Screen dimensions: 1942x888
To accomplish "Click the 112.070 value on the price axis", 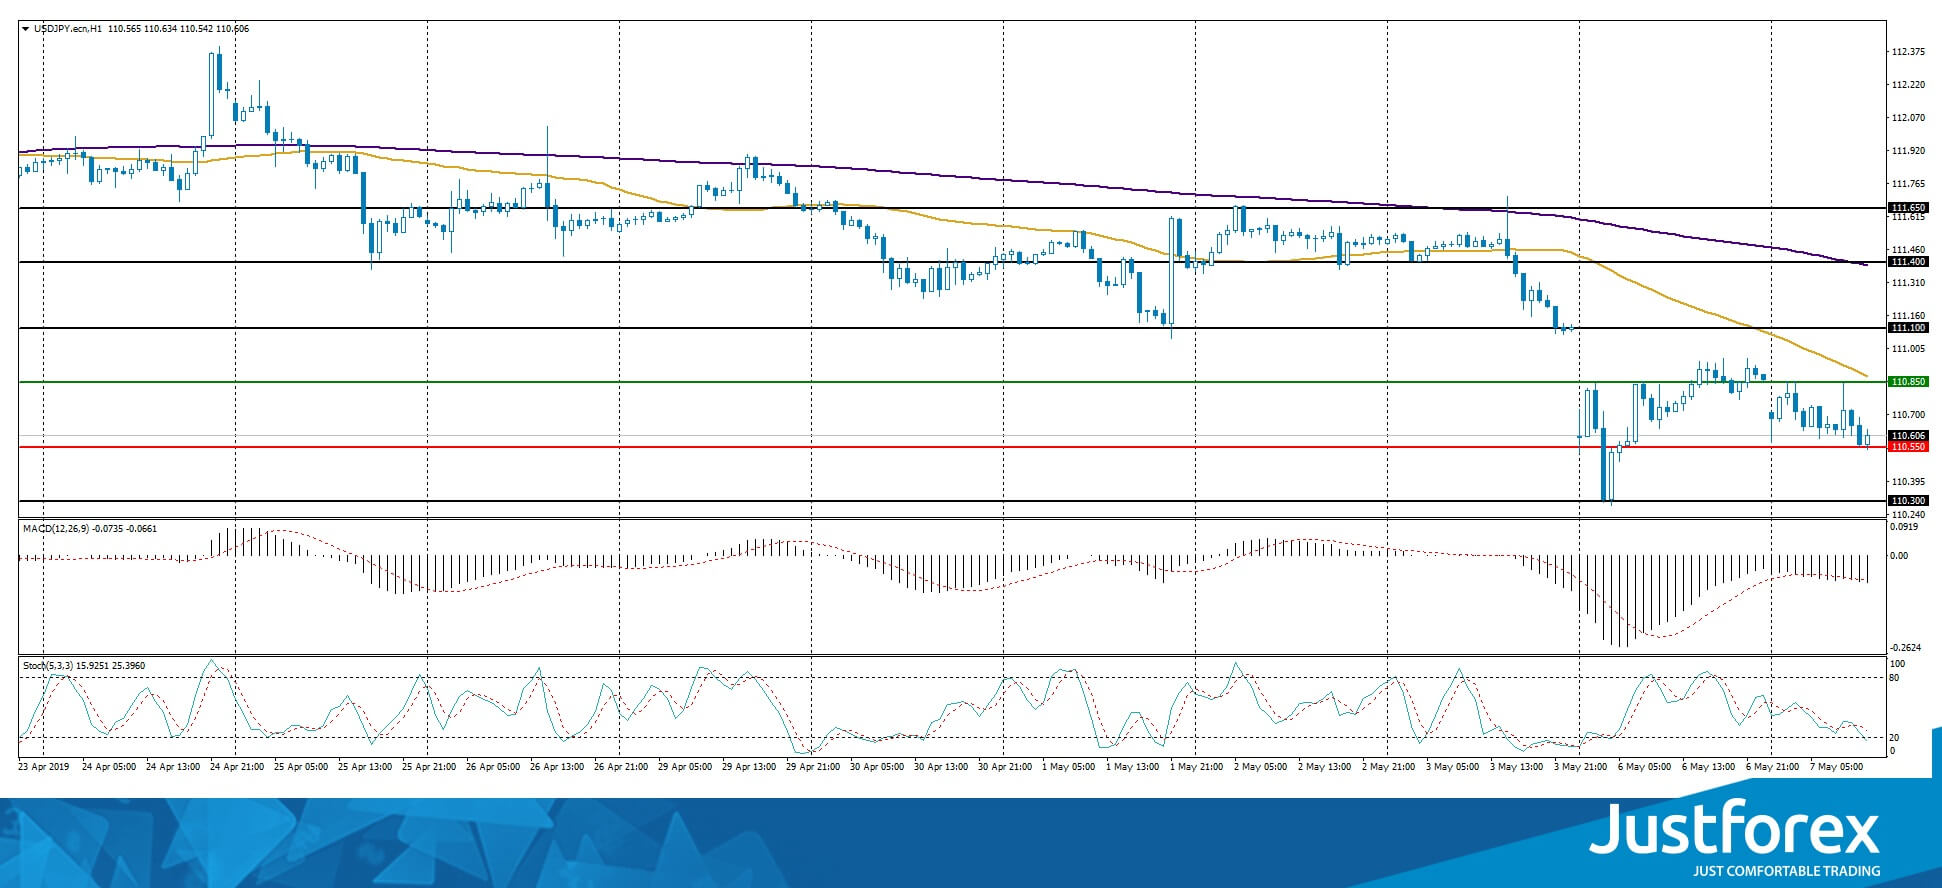I will (1908, 118).
